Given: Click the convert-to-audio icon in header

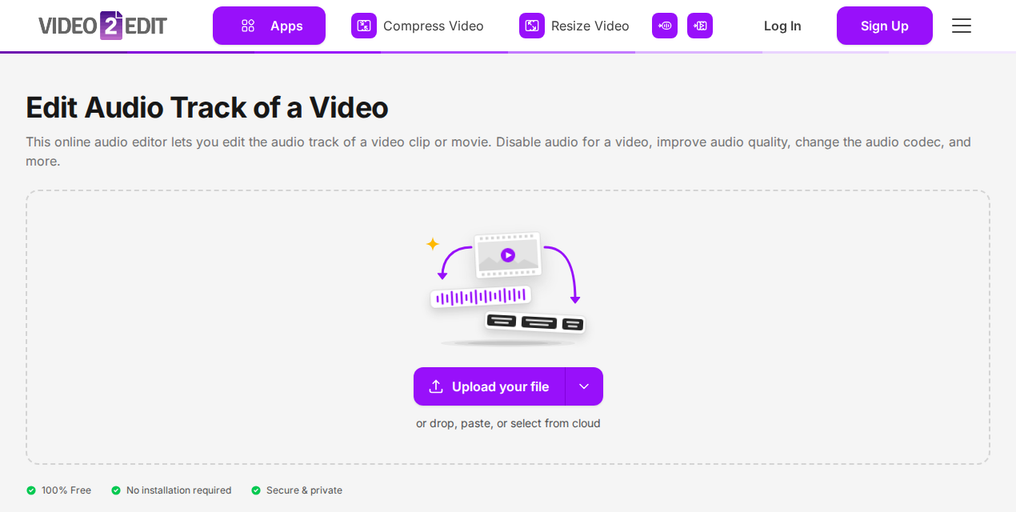Looking at the screenshot, I should (665, 26).
